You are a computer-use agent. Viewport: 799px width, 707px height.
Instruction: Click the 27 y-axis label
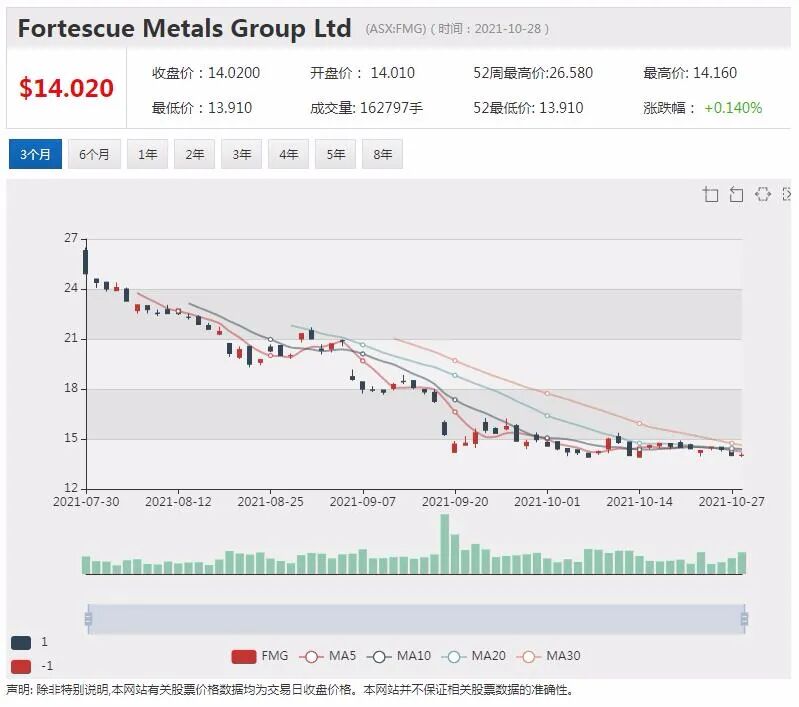(x=71, y=238)
